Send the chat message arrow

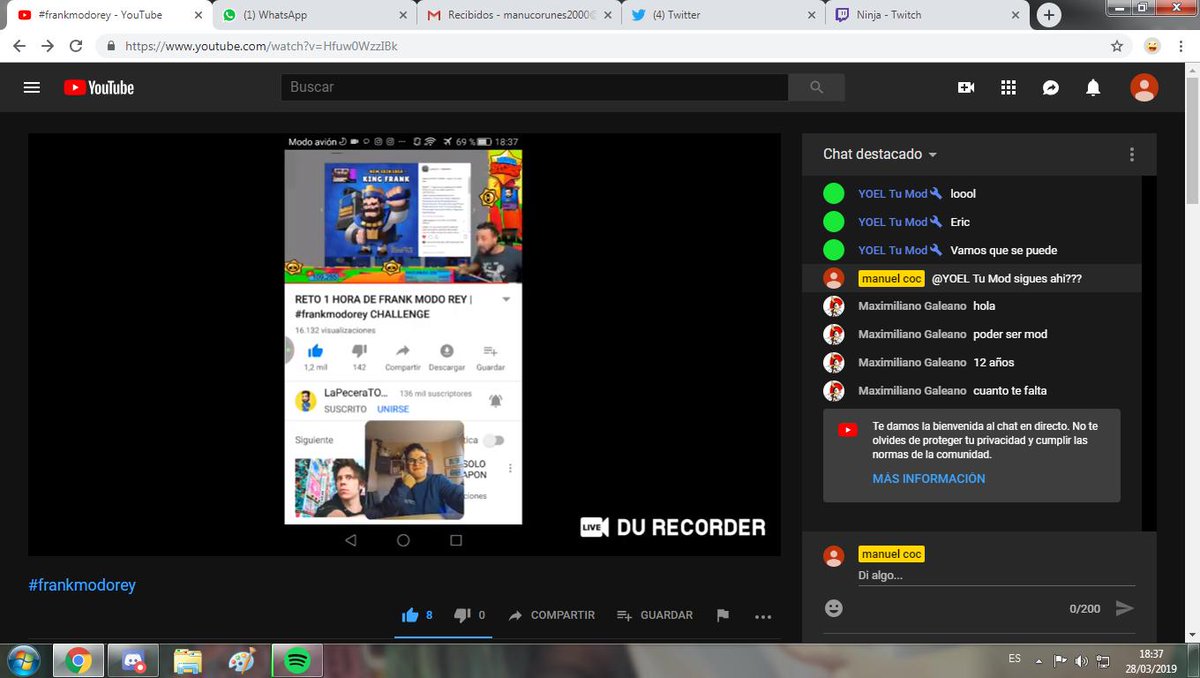tap(1124, 608)
